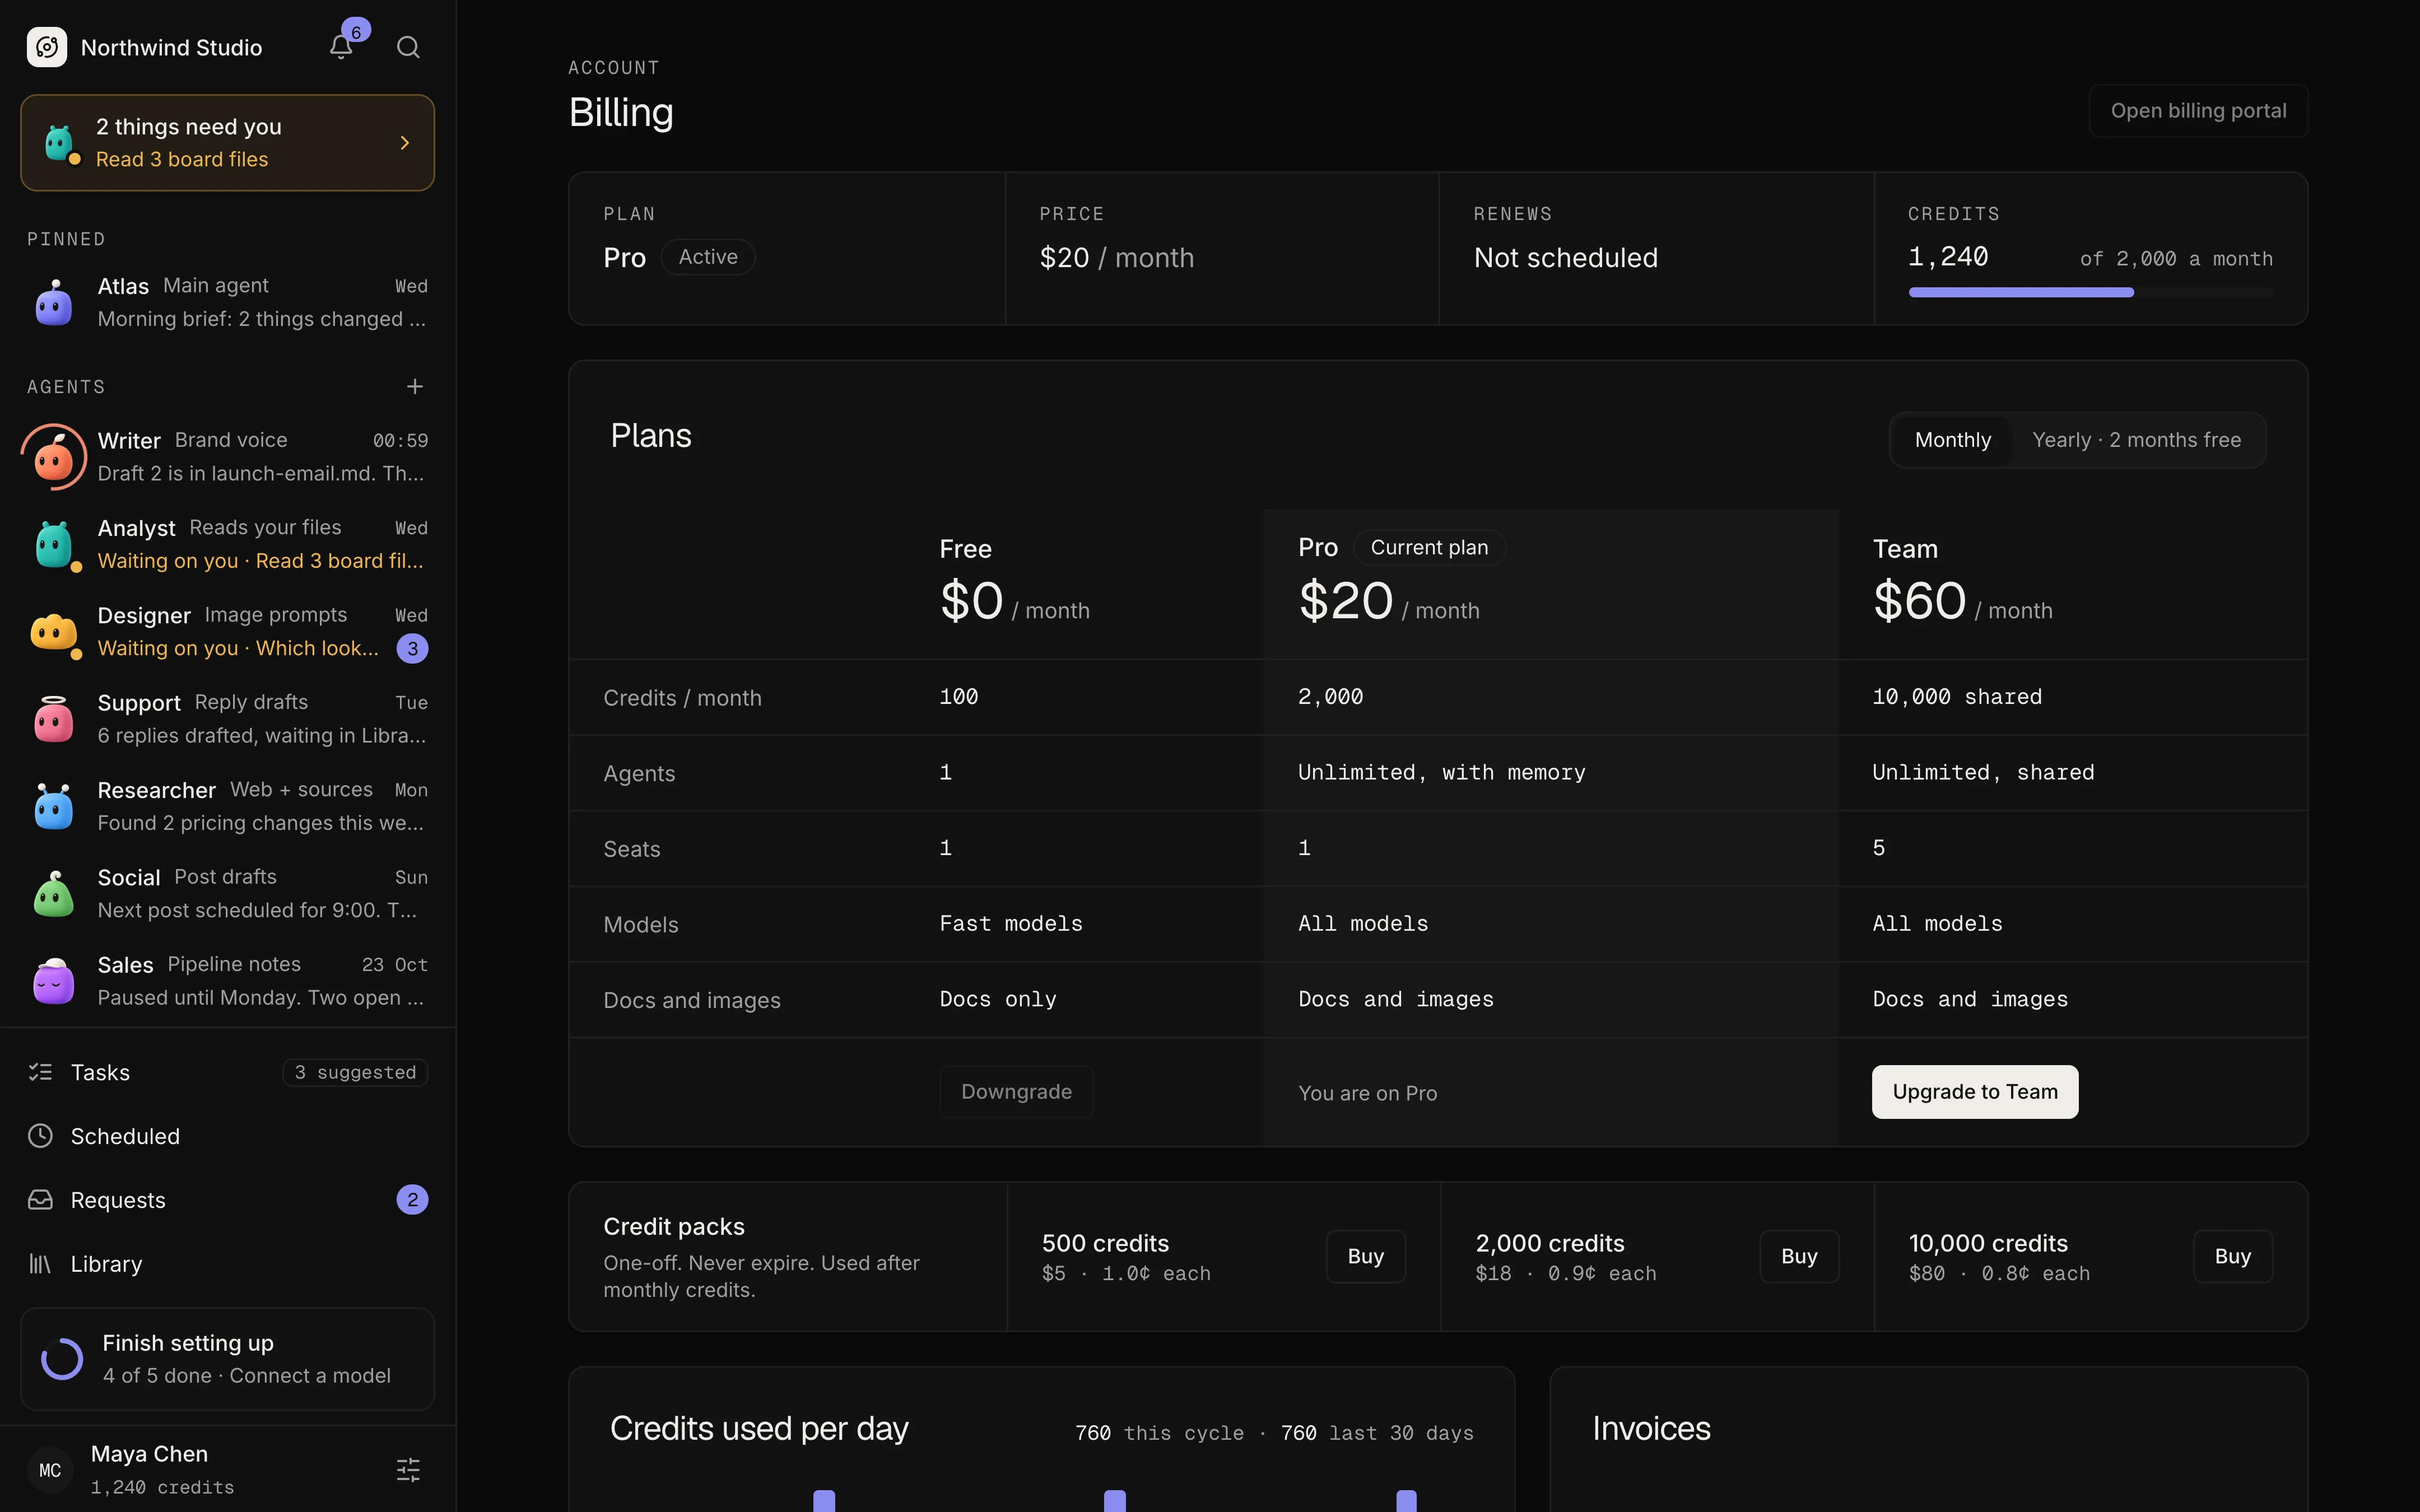Click the credits usage progress bar
This screenshot has height=1512, width=2420.
(x=2090, y=292)
